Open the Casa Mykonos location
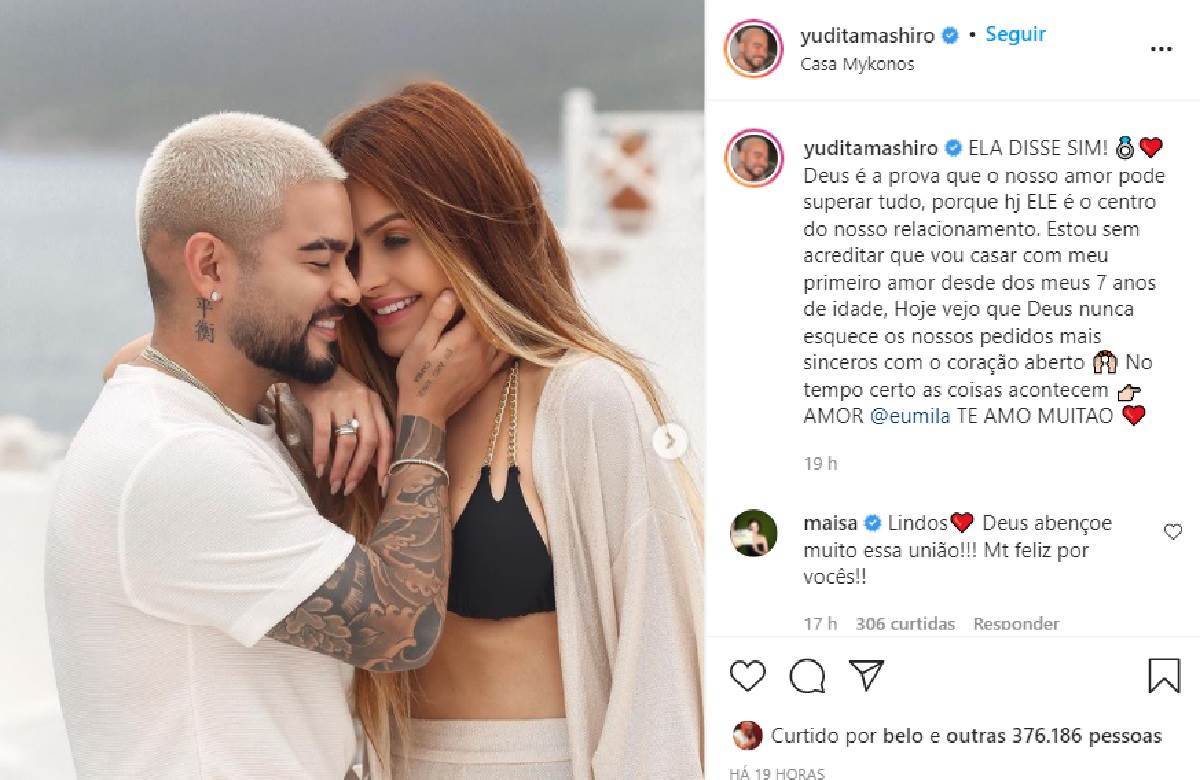Screen dimensions: 1200x780 pyautogui.click(x=858, y=64)
